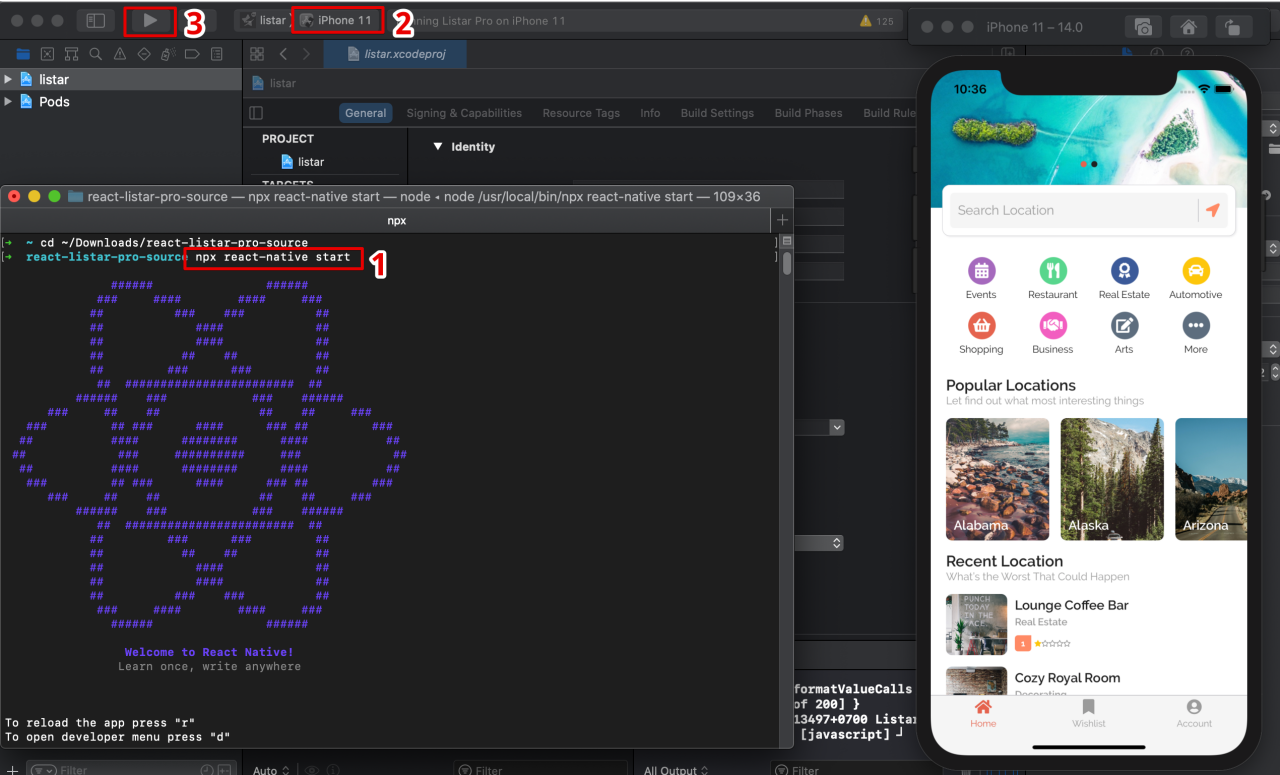
Task: Open the Events category in the app
Action: pos(981,278)
